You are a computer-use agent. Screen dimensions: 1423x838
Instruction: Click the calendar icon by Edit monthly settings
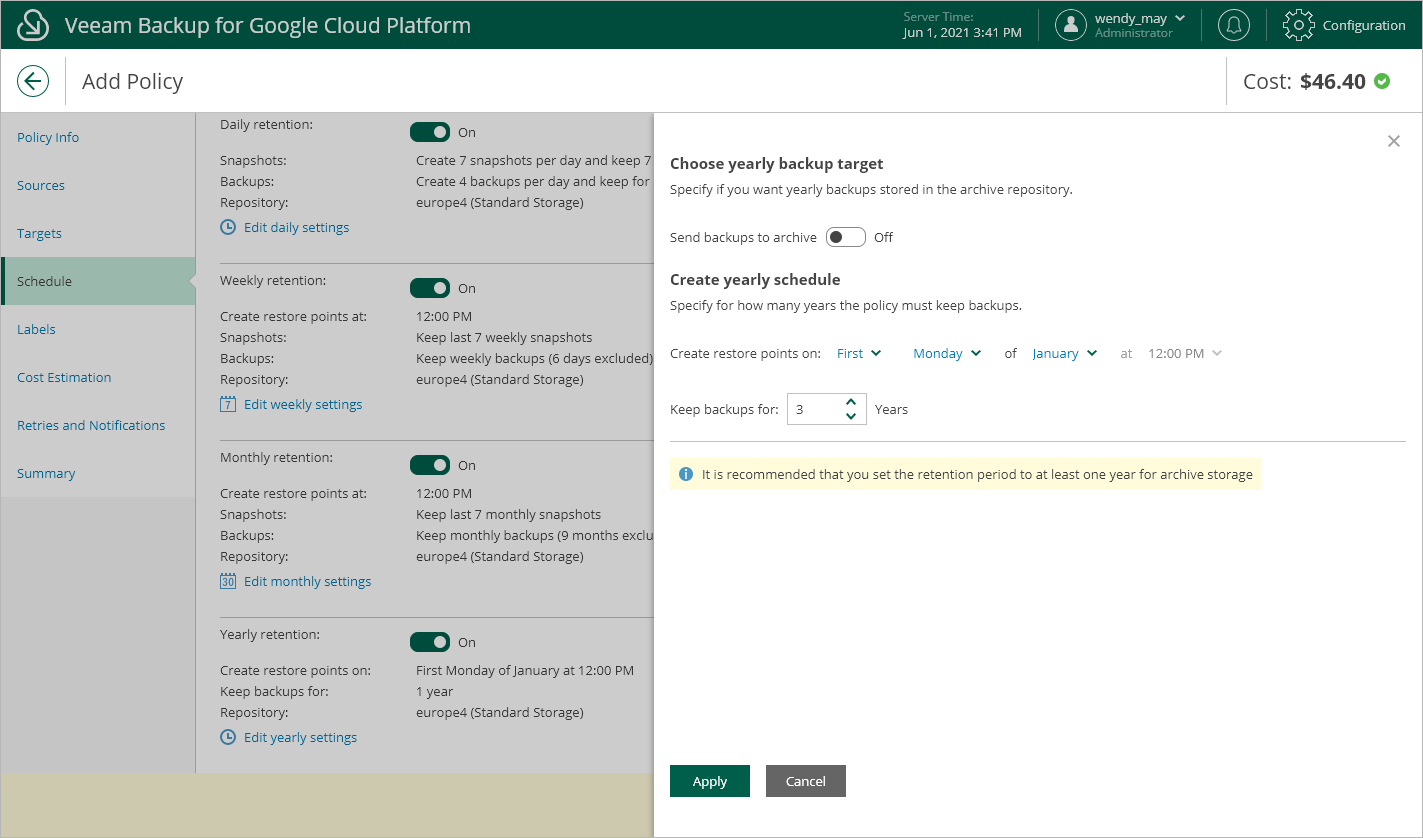coord(228,581)
